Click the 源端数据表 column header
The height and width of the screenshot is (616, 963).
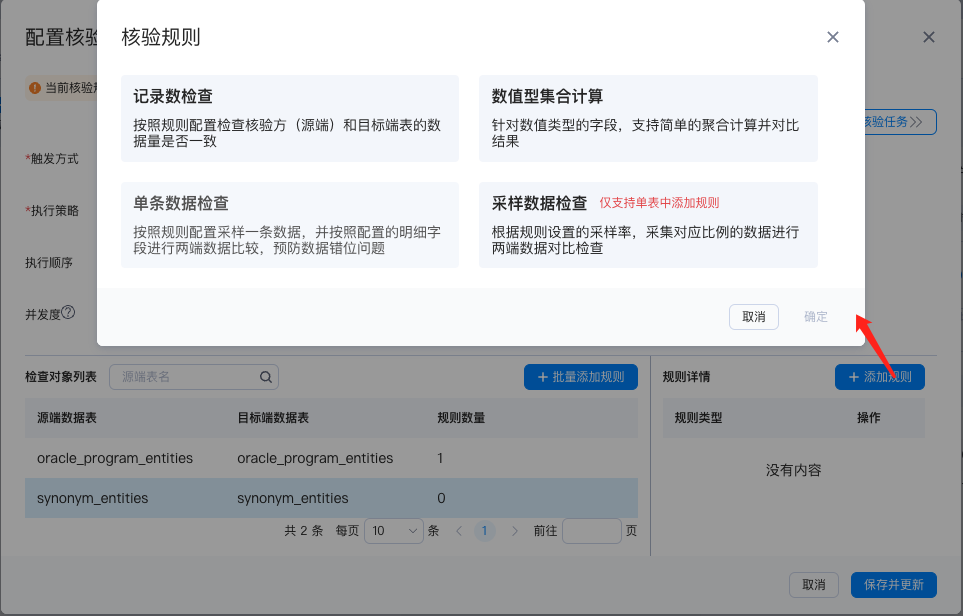pyautogui.click(x=67, y=418)
